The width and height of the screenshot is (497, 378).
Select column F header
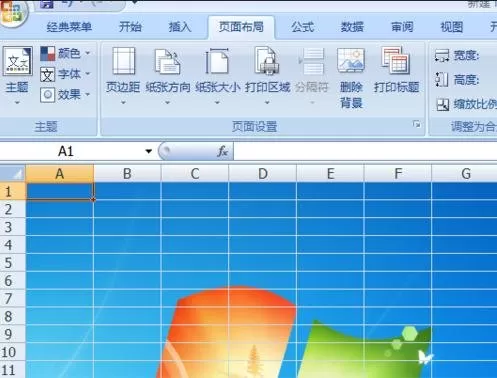pos(398,174)
